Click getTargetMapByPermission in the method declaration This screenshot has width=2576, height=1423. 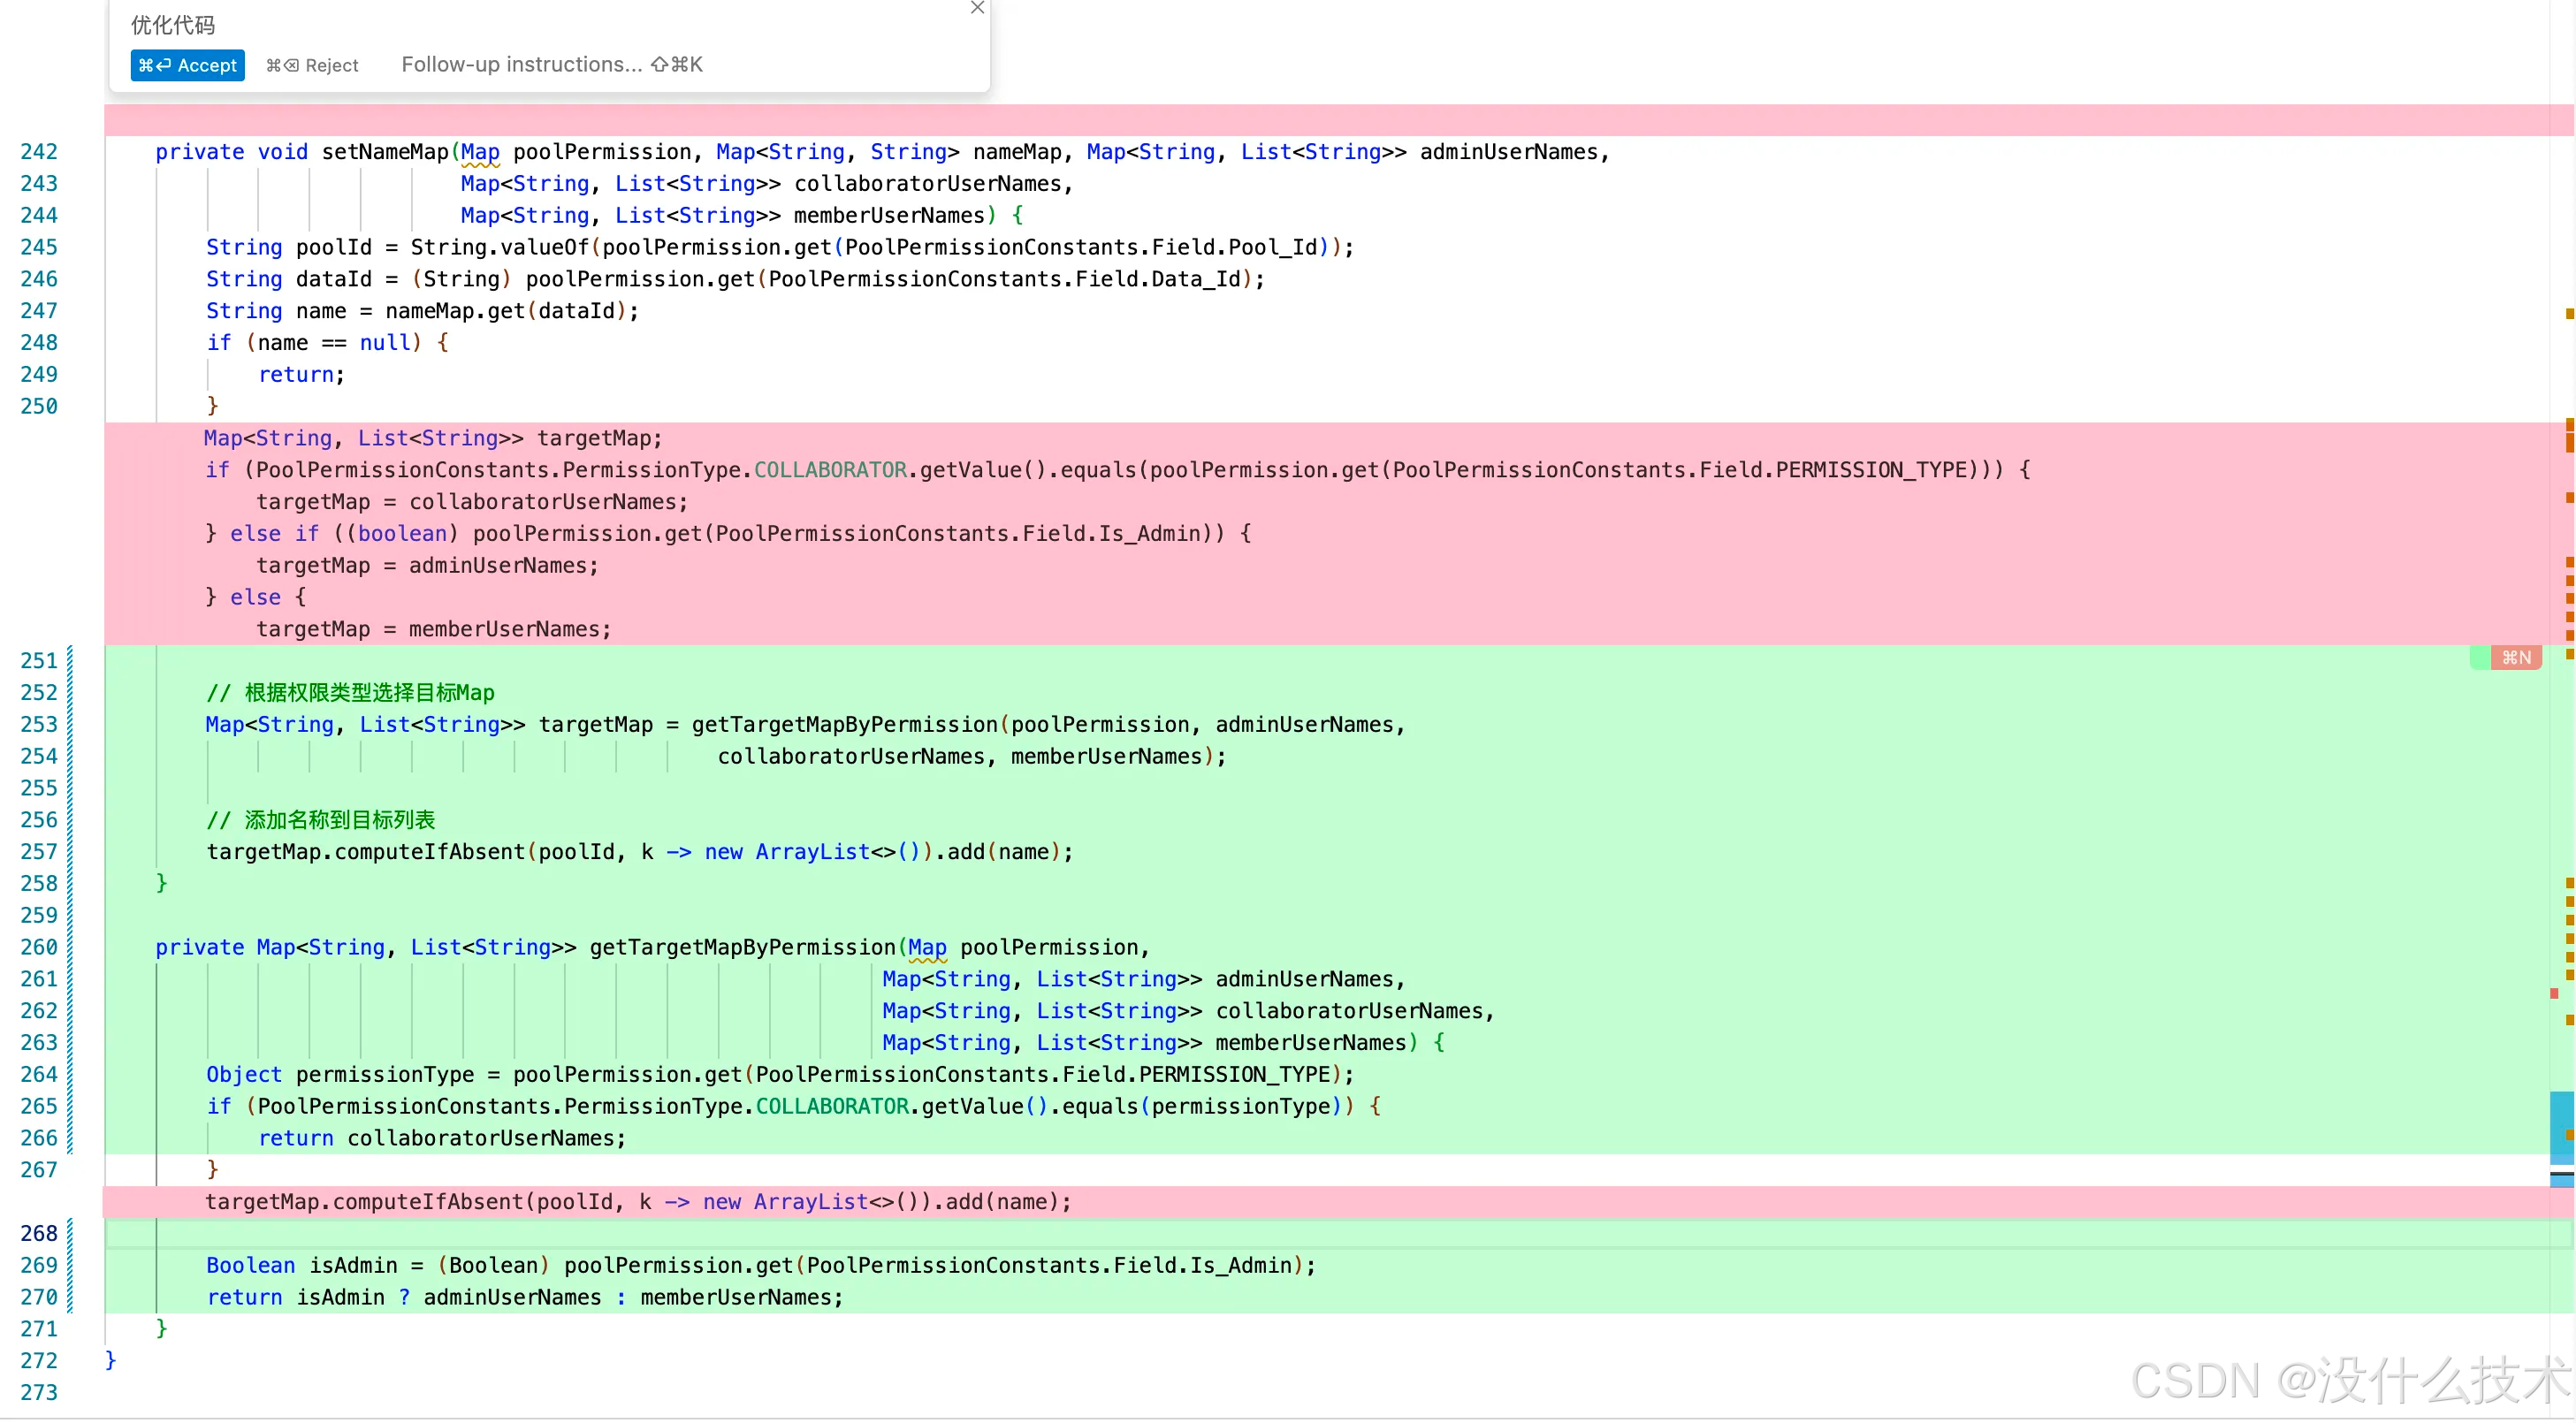tap(742, 947)
